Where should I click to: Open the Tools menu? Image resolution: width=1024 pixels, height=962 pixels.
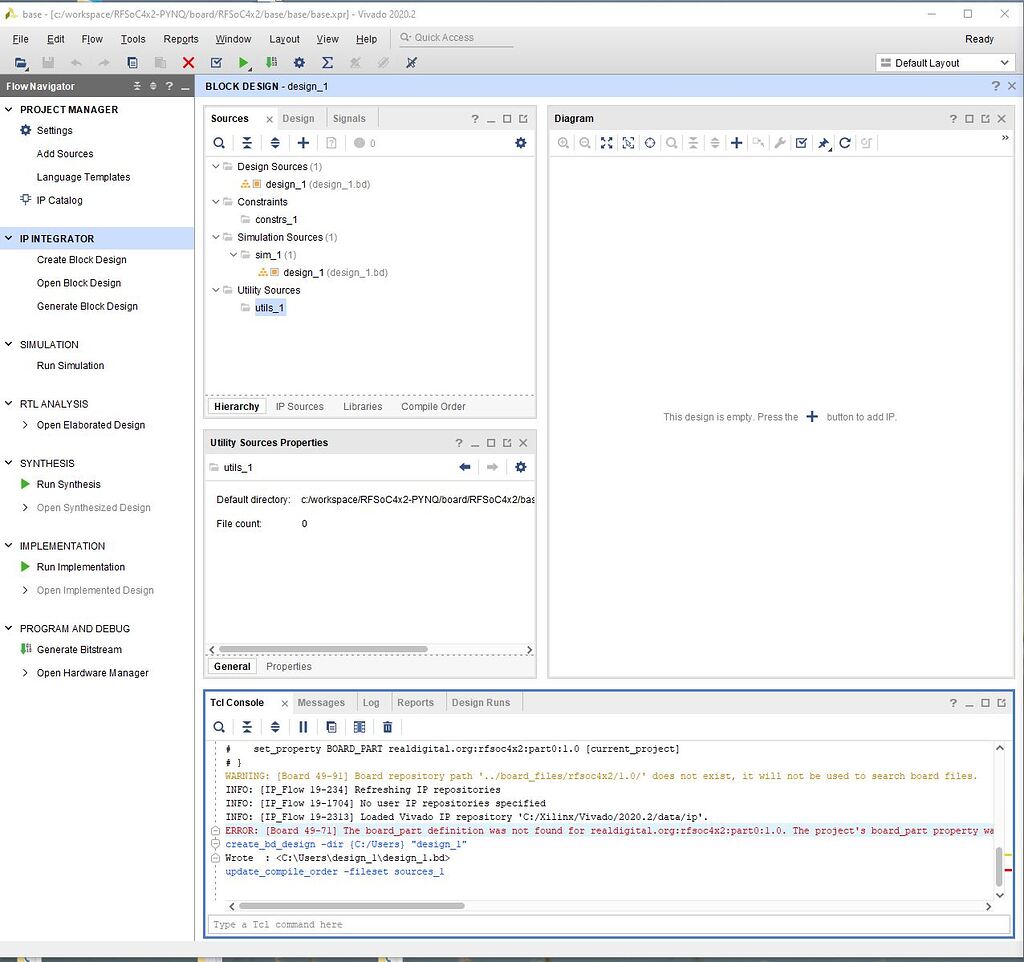[x=132, y=39]
